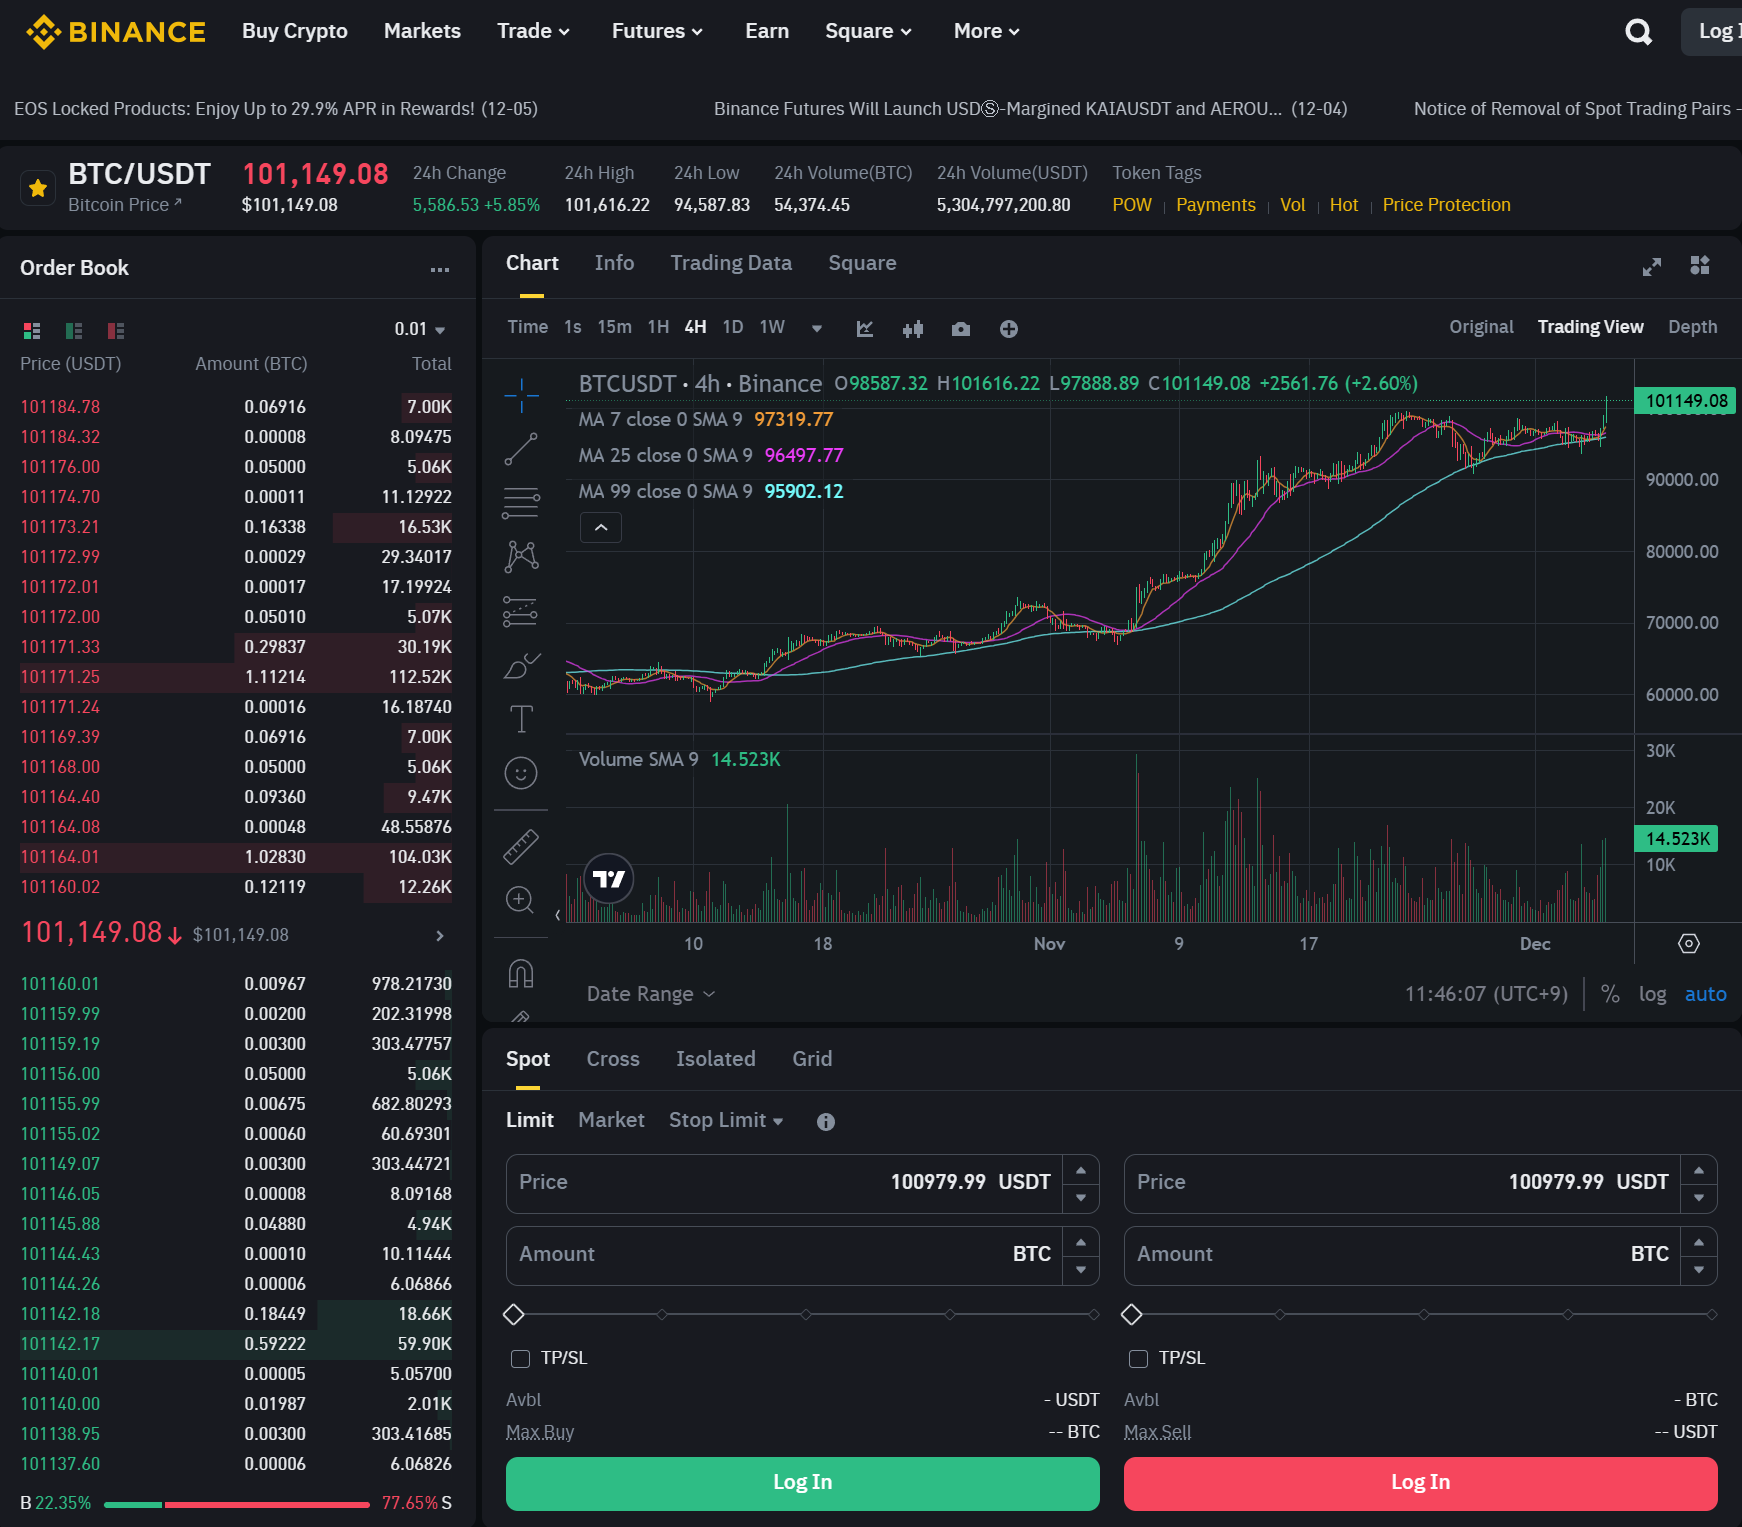This screenshot has height=1527, width=1742.
Task: Select the text annotation tool
Action: pyautogui.click(x=521, y=719)
